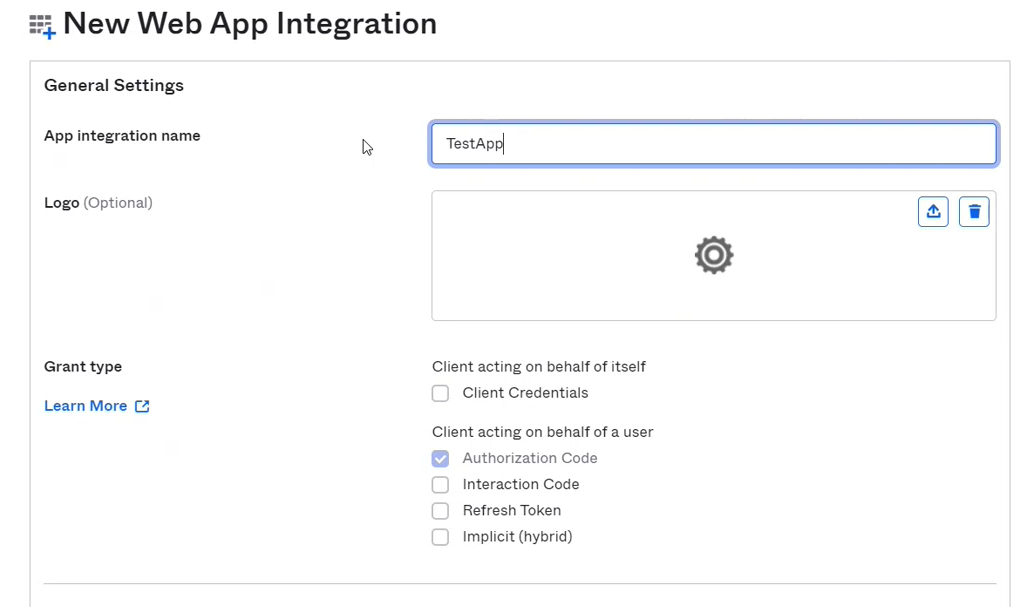Image resolution: width=1033 pixels, height=607 pixels.
Task: Delete the logo using the trash icon
Action: [x=974, y=211]
